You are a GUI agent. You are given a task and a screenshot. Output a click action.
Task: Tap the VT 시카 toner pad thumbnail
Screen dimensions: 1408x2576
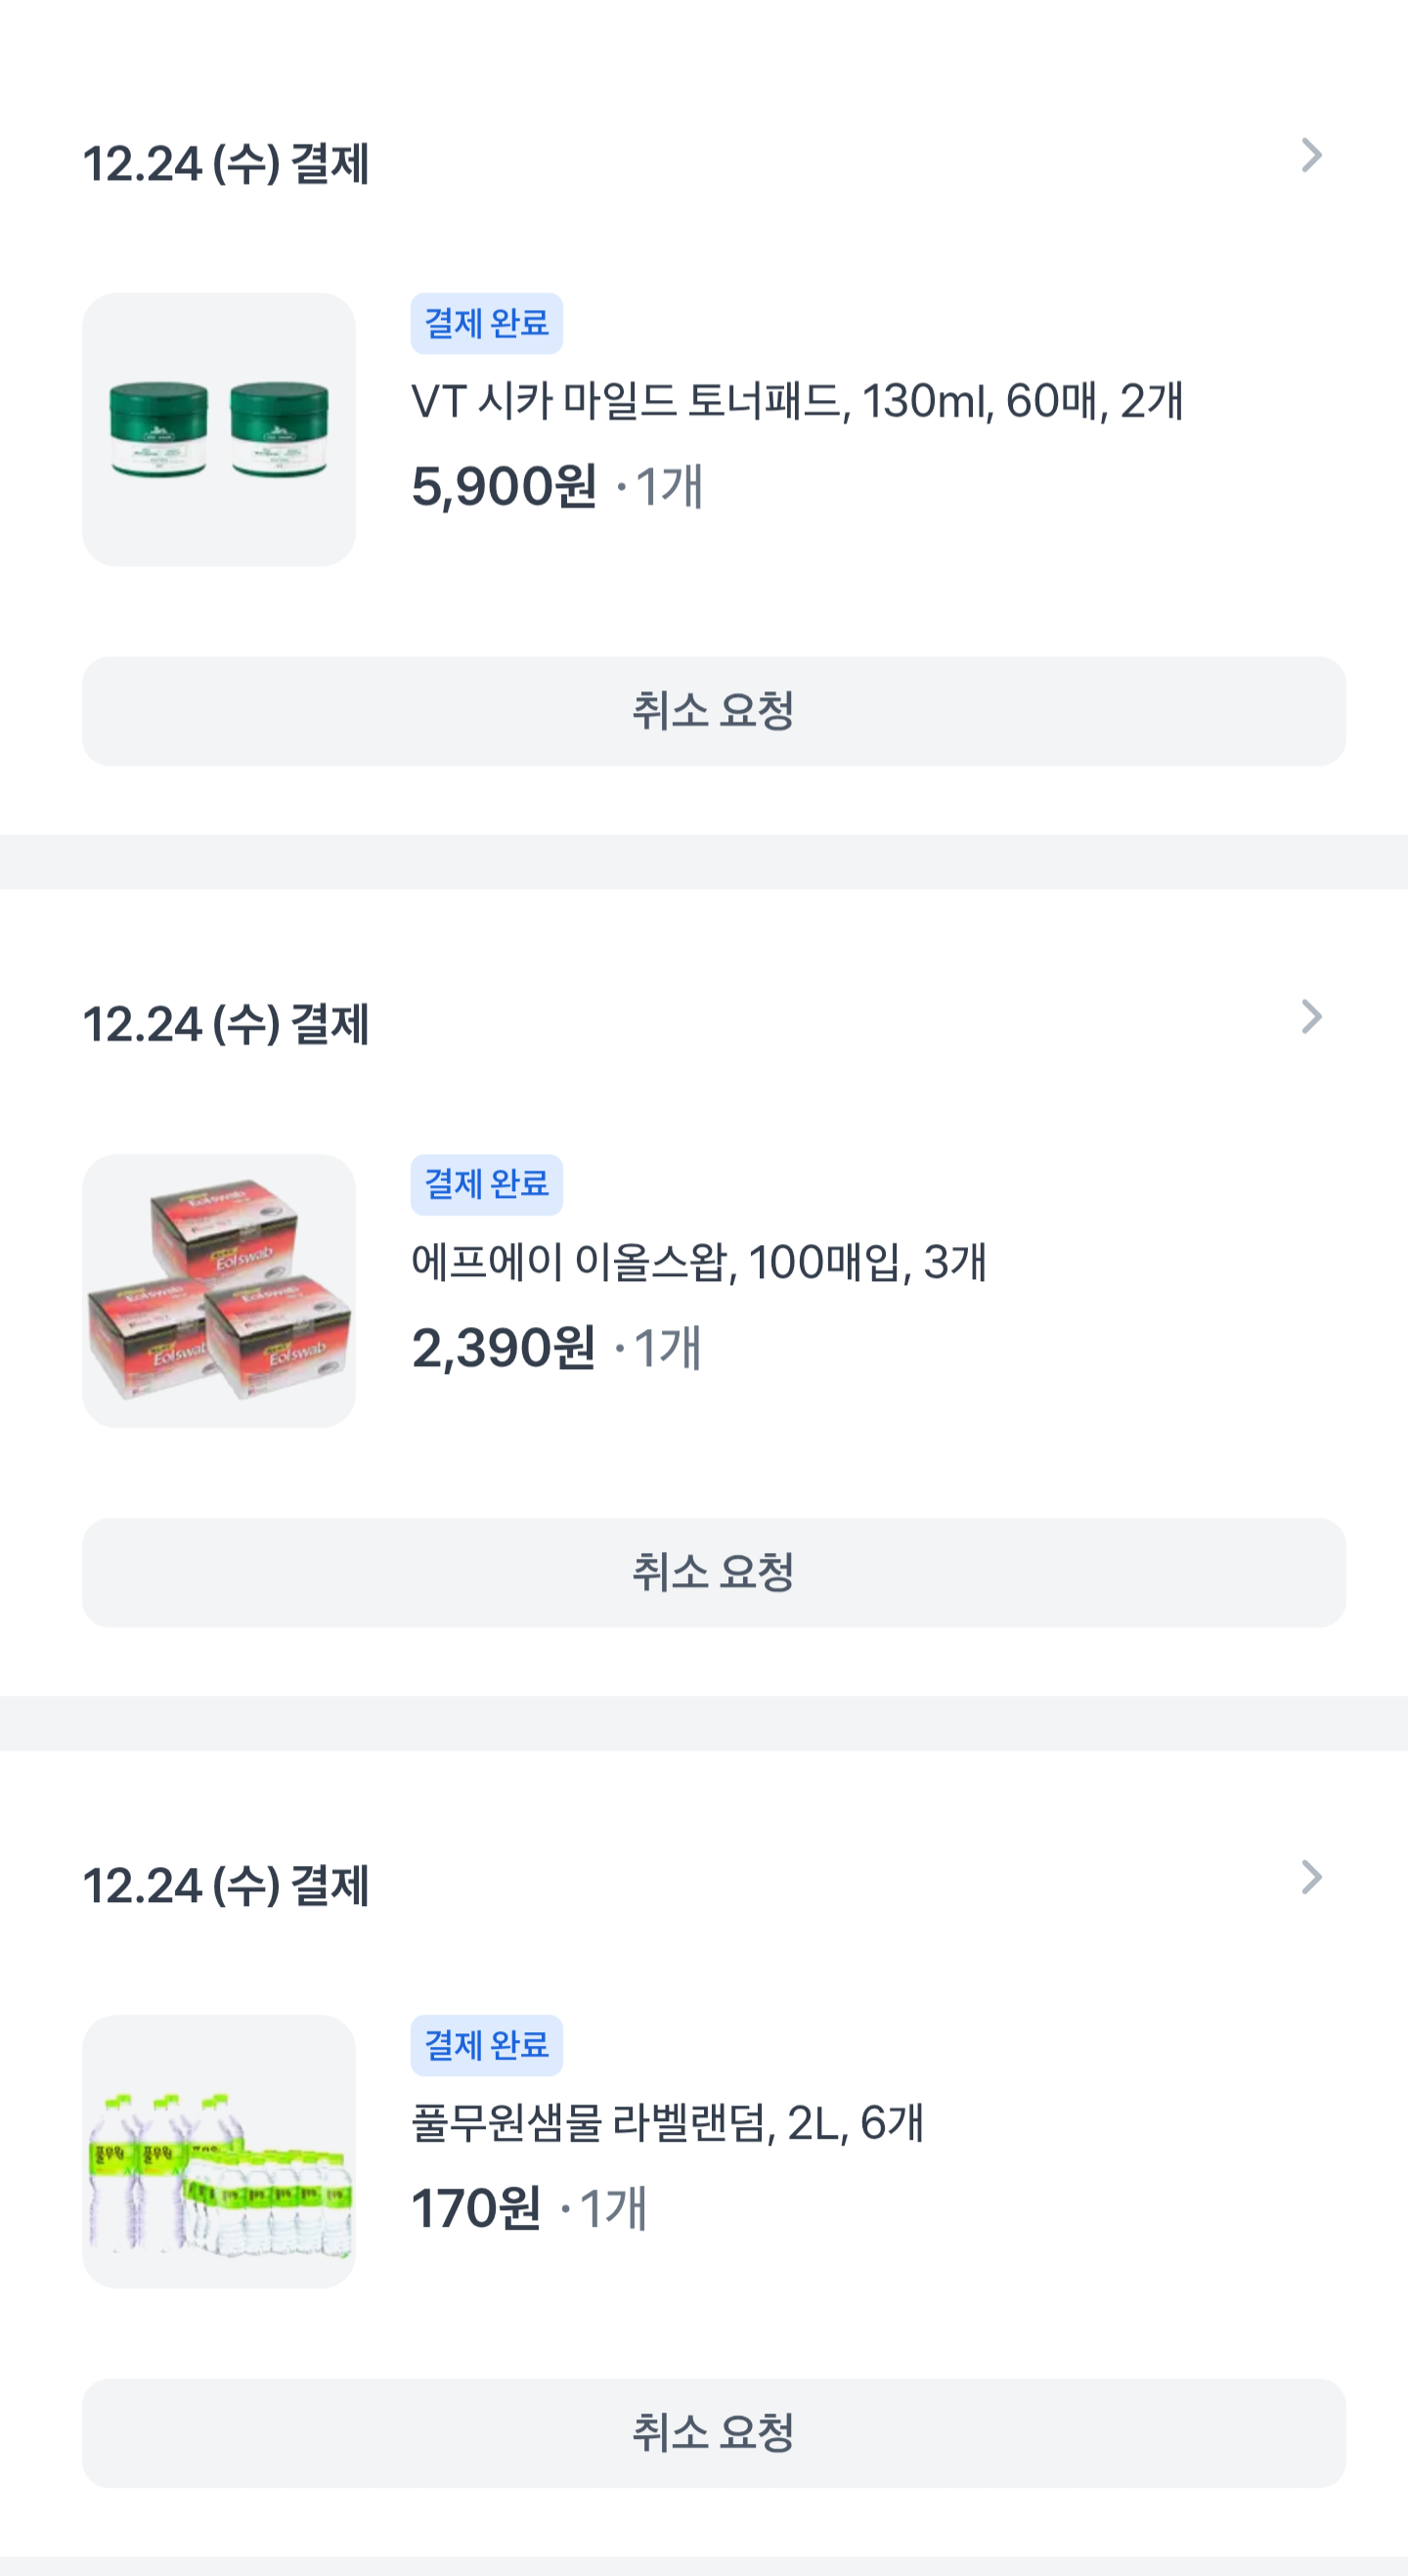pyautogui.click(x=219, y=429)
